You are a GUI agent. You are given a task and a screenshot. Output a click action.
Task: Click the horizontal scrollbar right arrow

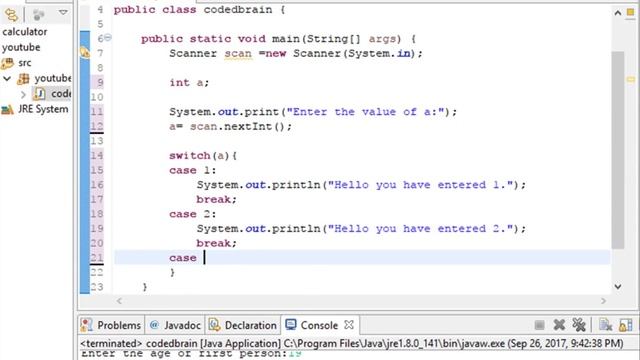click(x=603, y=301)
